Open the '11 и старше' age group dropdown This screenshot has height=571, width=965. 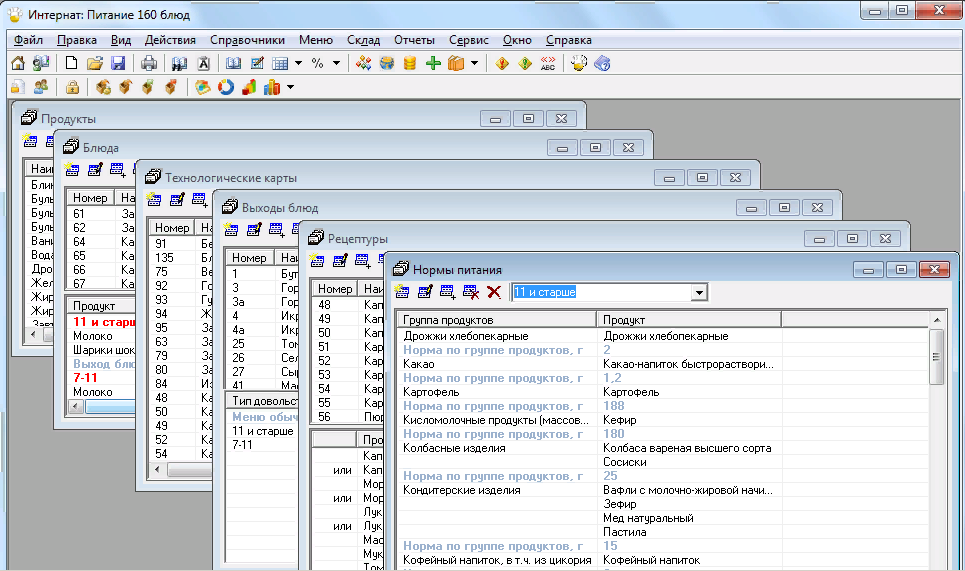(699, 292)
